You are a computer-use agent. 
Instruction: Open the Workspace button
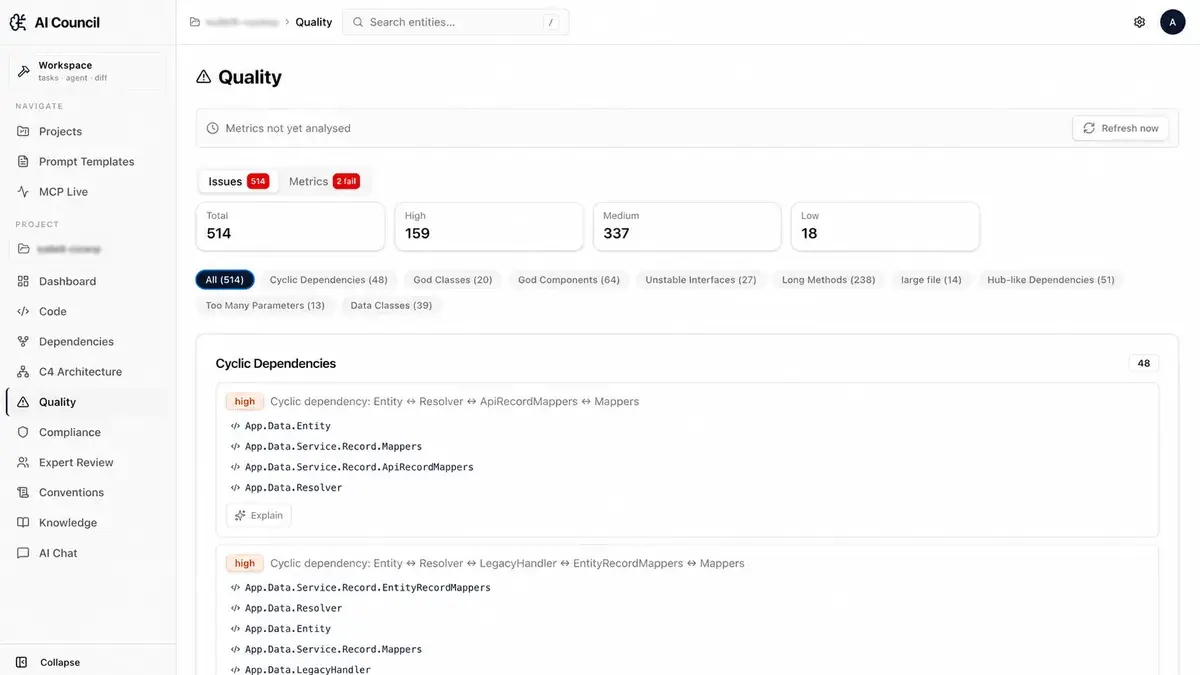point(88,71)
